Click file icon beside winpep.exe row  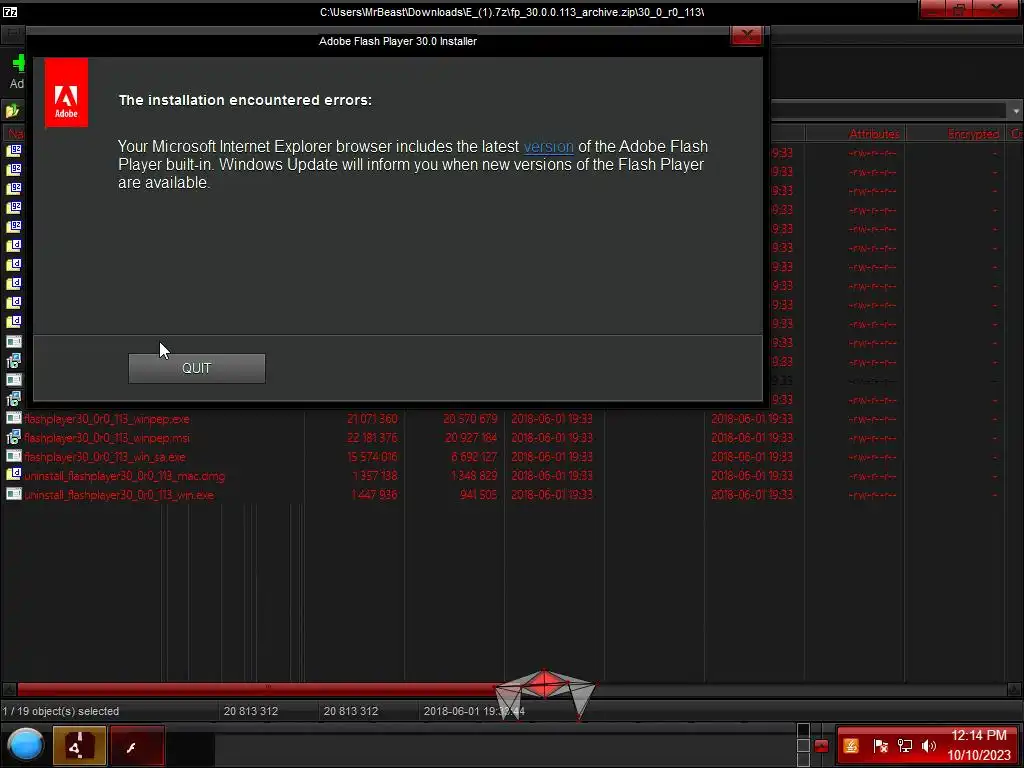14,418
